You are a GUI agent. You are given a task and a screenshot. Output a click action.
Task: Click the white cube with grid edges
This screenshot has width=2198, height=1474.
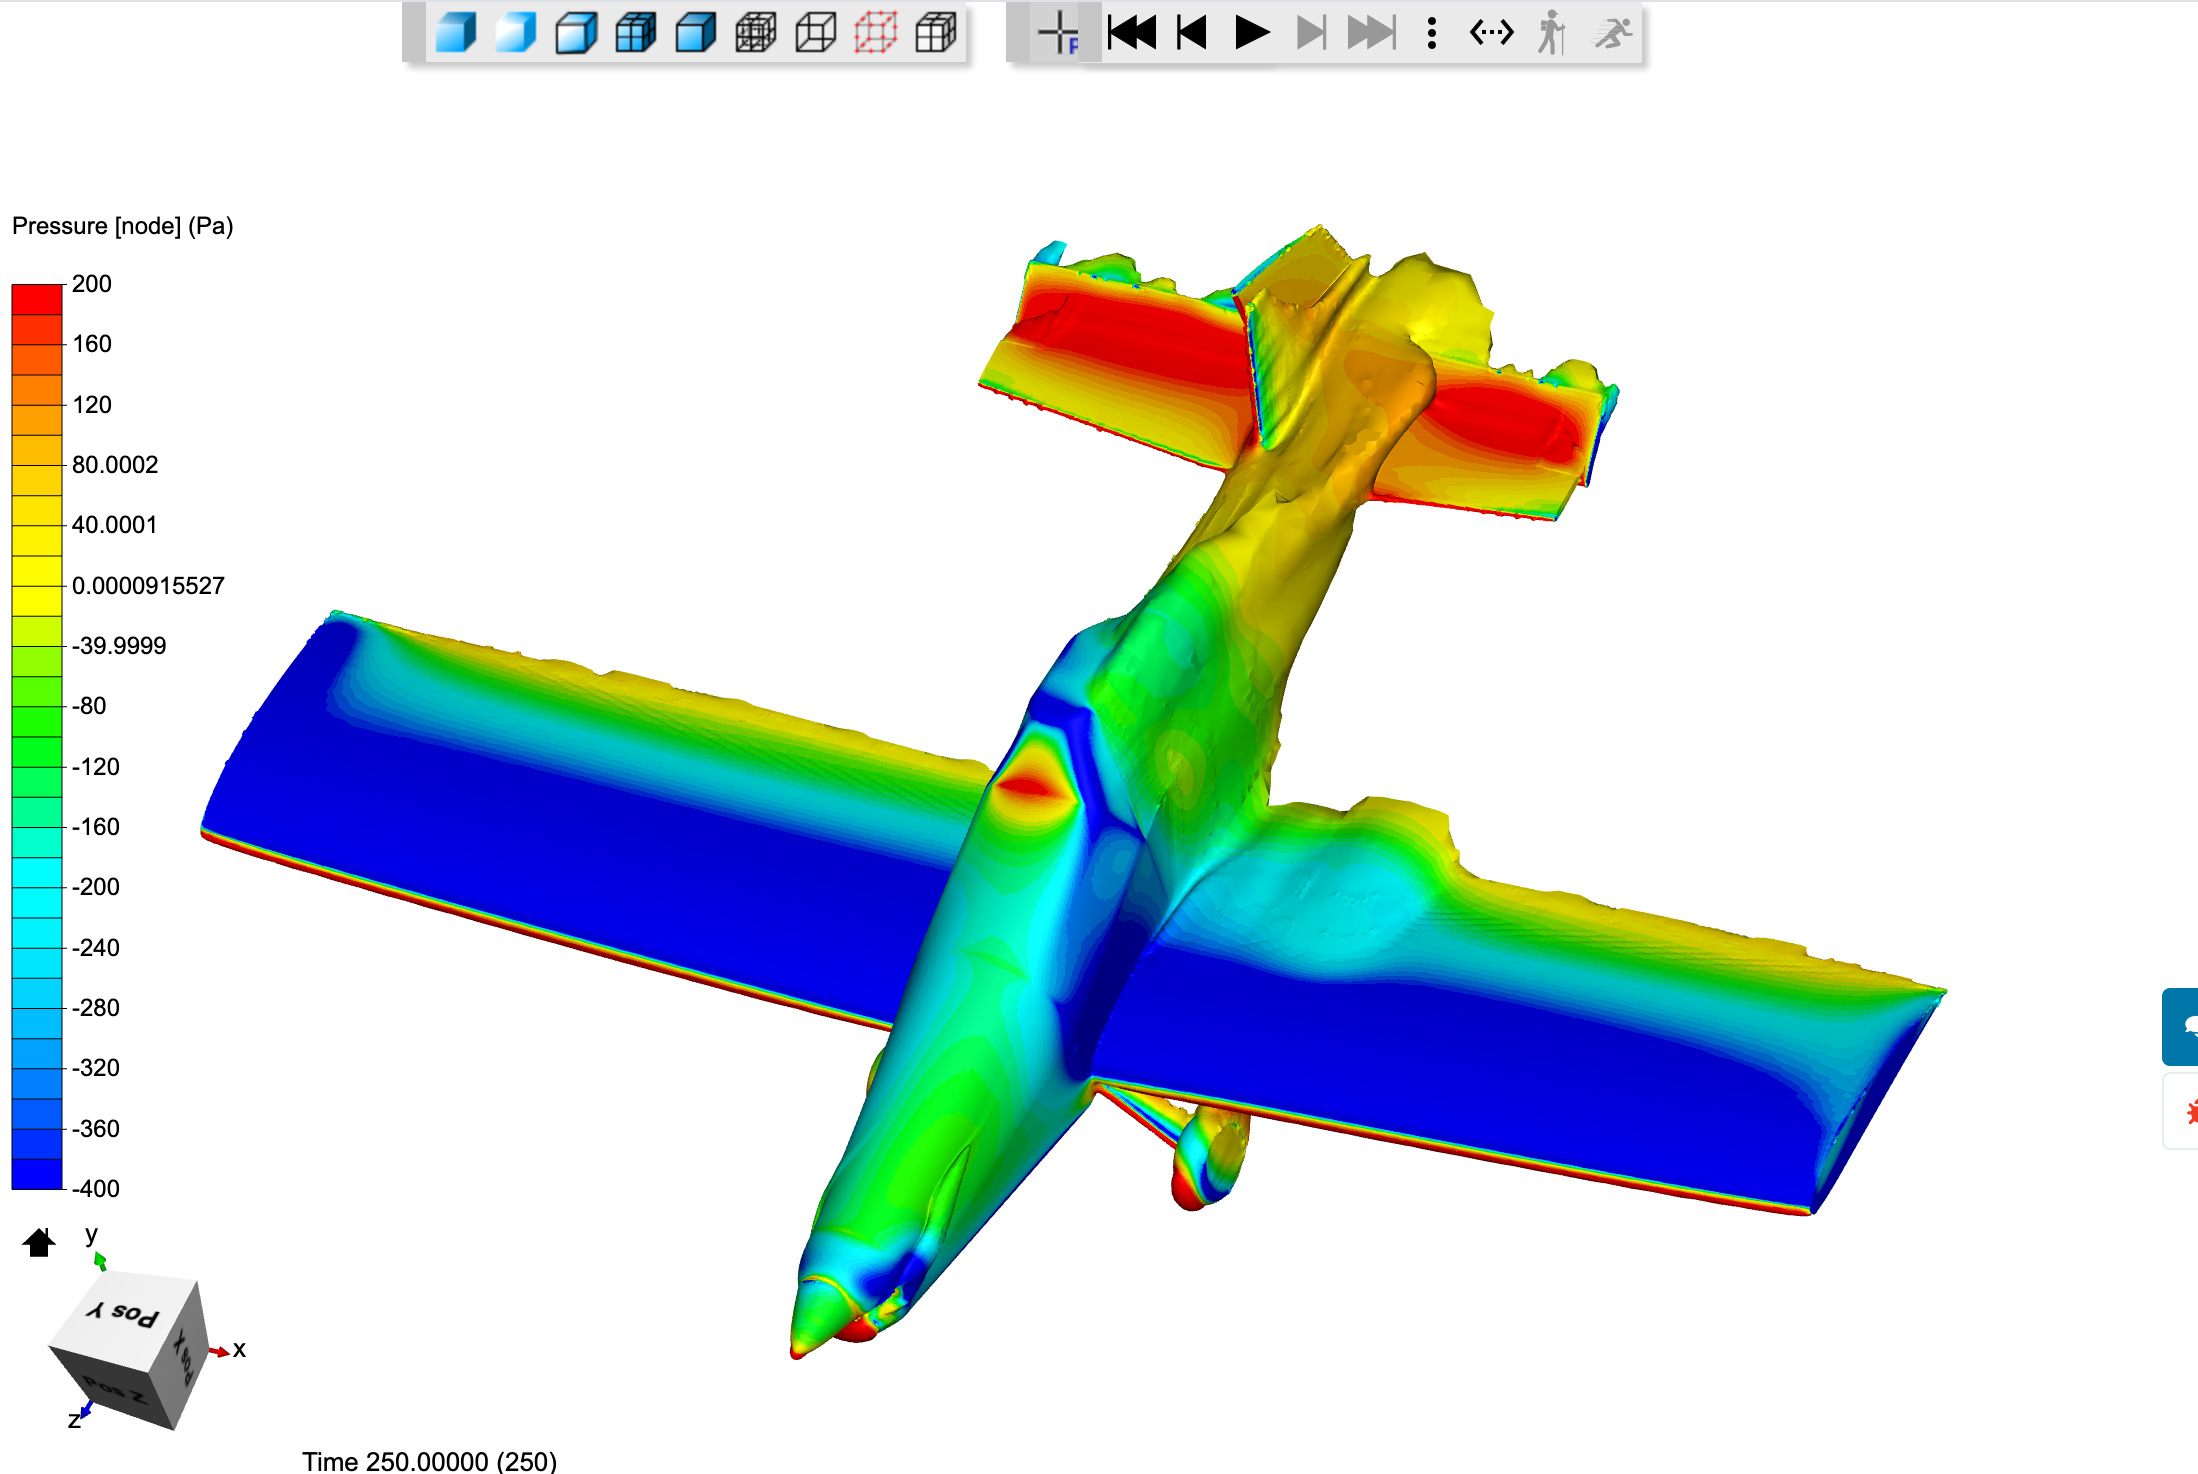click(x=936, y=33)
